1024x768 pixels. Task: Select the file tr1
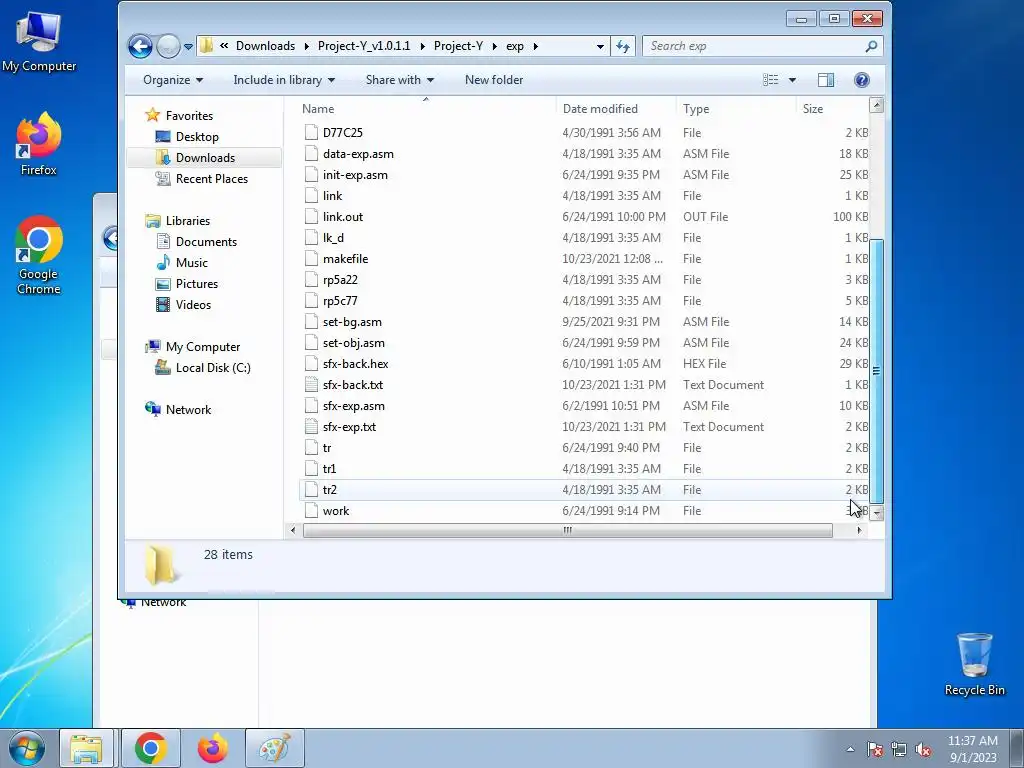pos(329,469)
